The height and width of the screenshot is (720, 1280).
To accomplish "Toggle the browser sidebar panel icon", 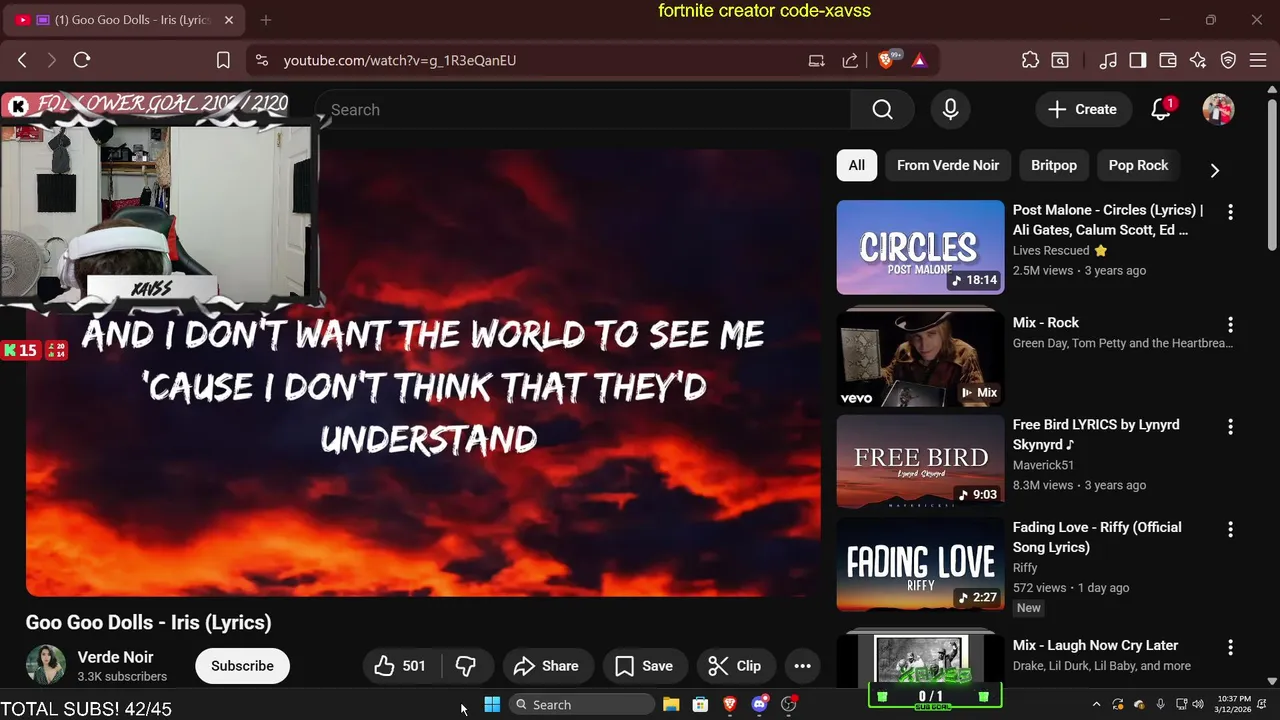I will tap(1138, 60).
